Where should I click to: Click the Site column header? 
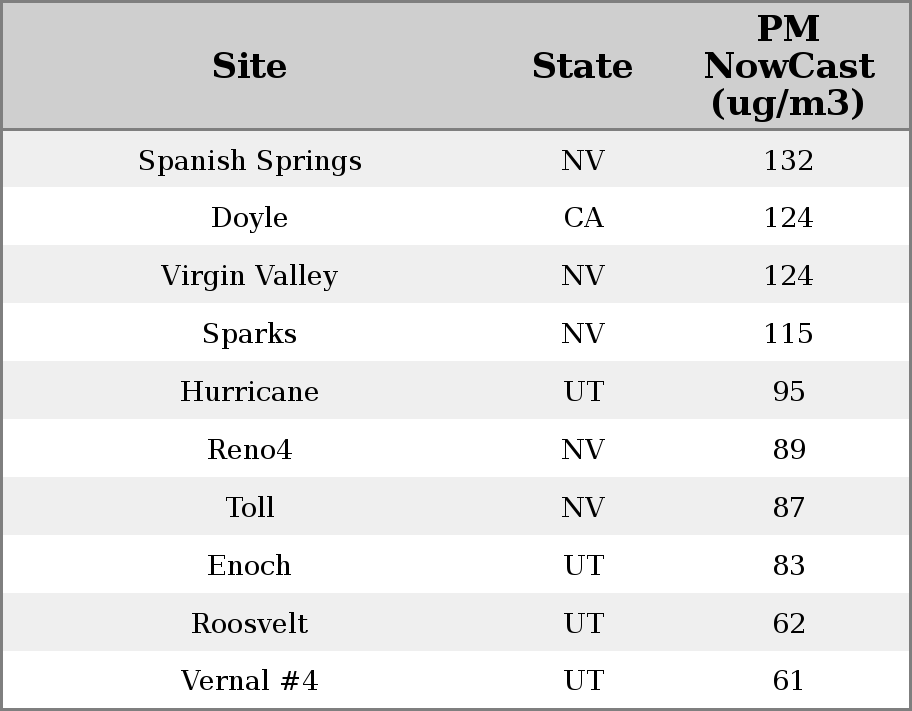[250, 66]
